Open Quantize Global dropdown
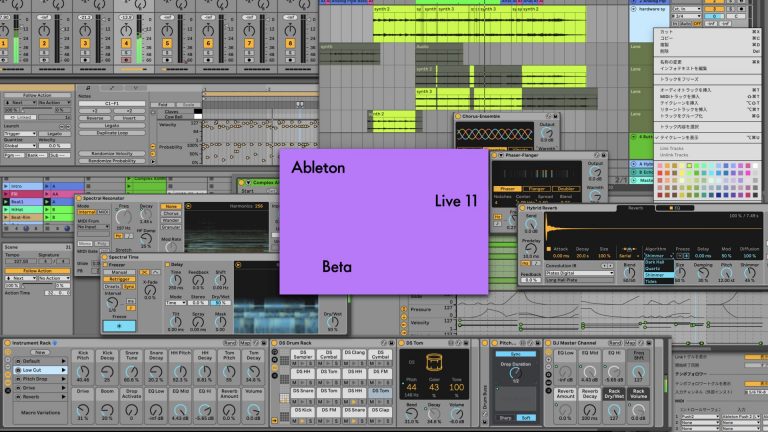Image resolution: width=768 pixels, height=432 pixels. (20, 145)
